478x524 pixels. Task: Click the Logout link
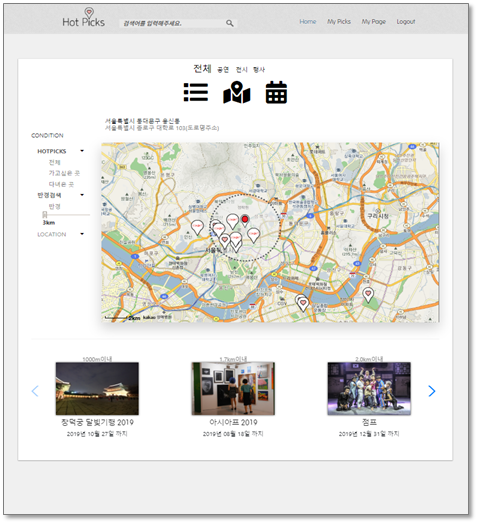click(405, 22)
